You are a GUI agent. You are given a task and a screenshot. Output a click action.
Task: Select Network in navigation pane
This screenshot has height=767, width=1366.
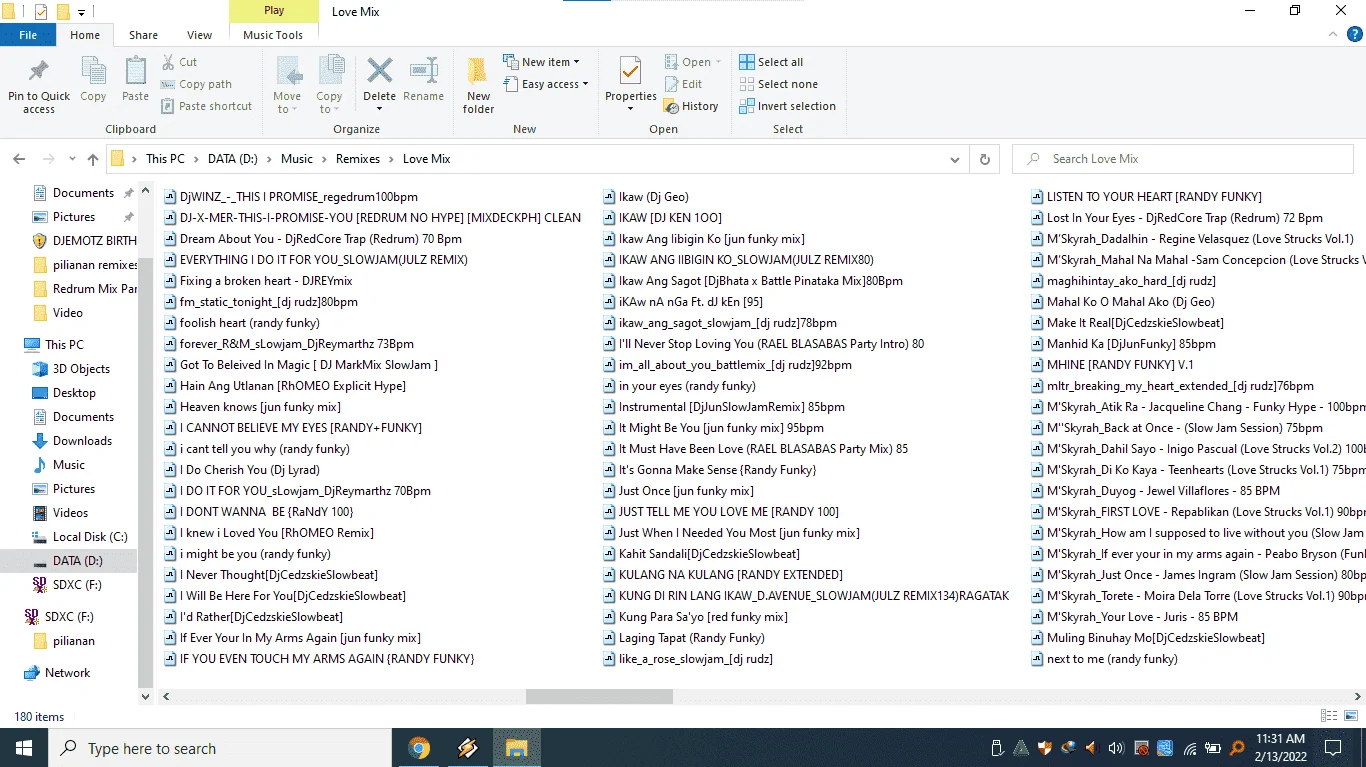[x=67, y=673]
